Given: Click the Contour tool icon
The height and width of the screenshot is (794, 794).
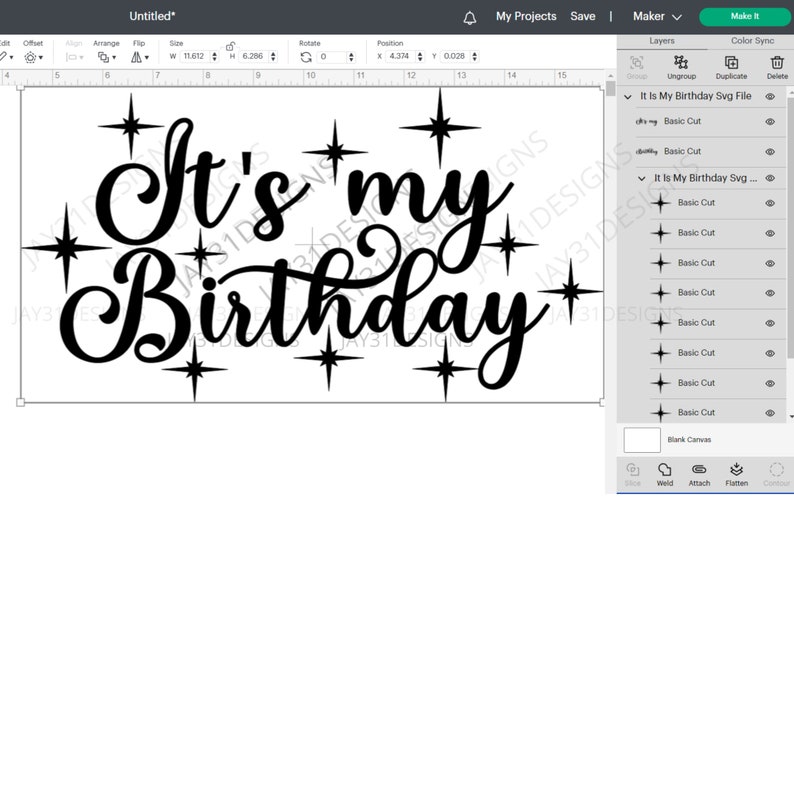Looking at the screenshot, I should tap(776, 469).
